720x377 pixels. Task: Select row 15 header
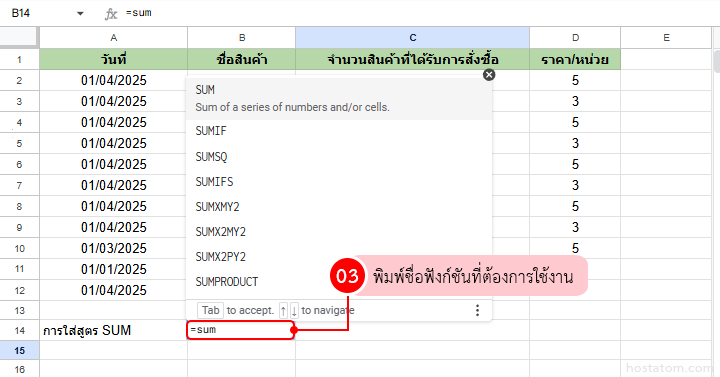19,351
